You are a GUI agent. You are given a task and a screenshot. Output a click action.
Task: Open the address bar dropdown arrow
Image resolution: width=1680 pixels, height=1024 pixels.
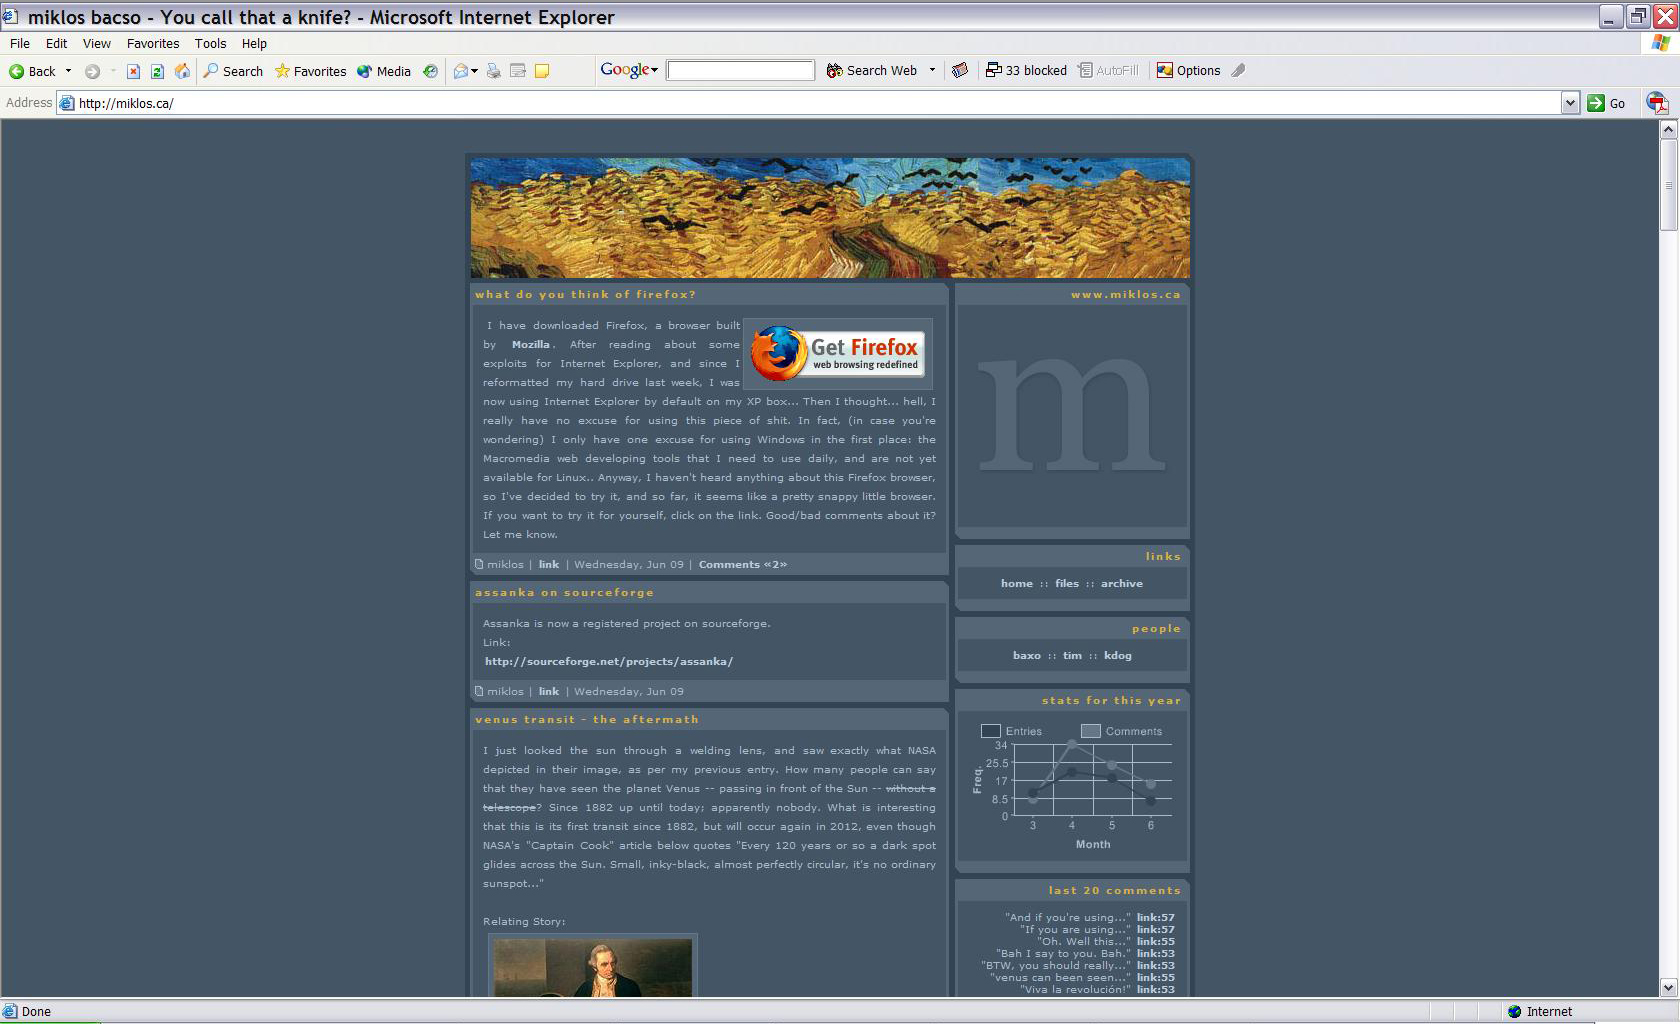point(1569,103)
